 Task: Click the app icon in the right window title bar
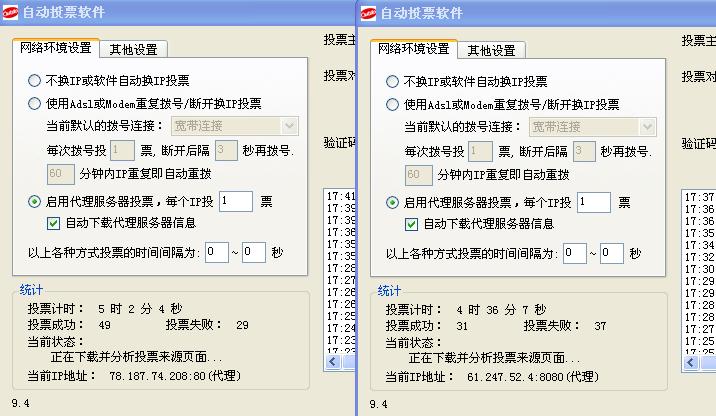369,13
